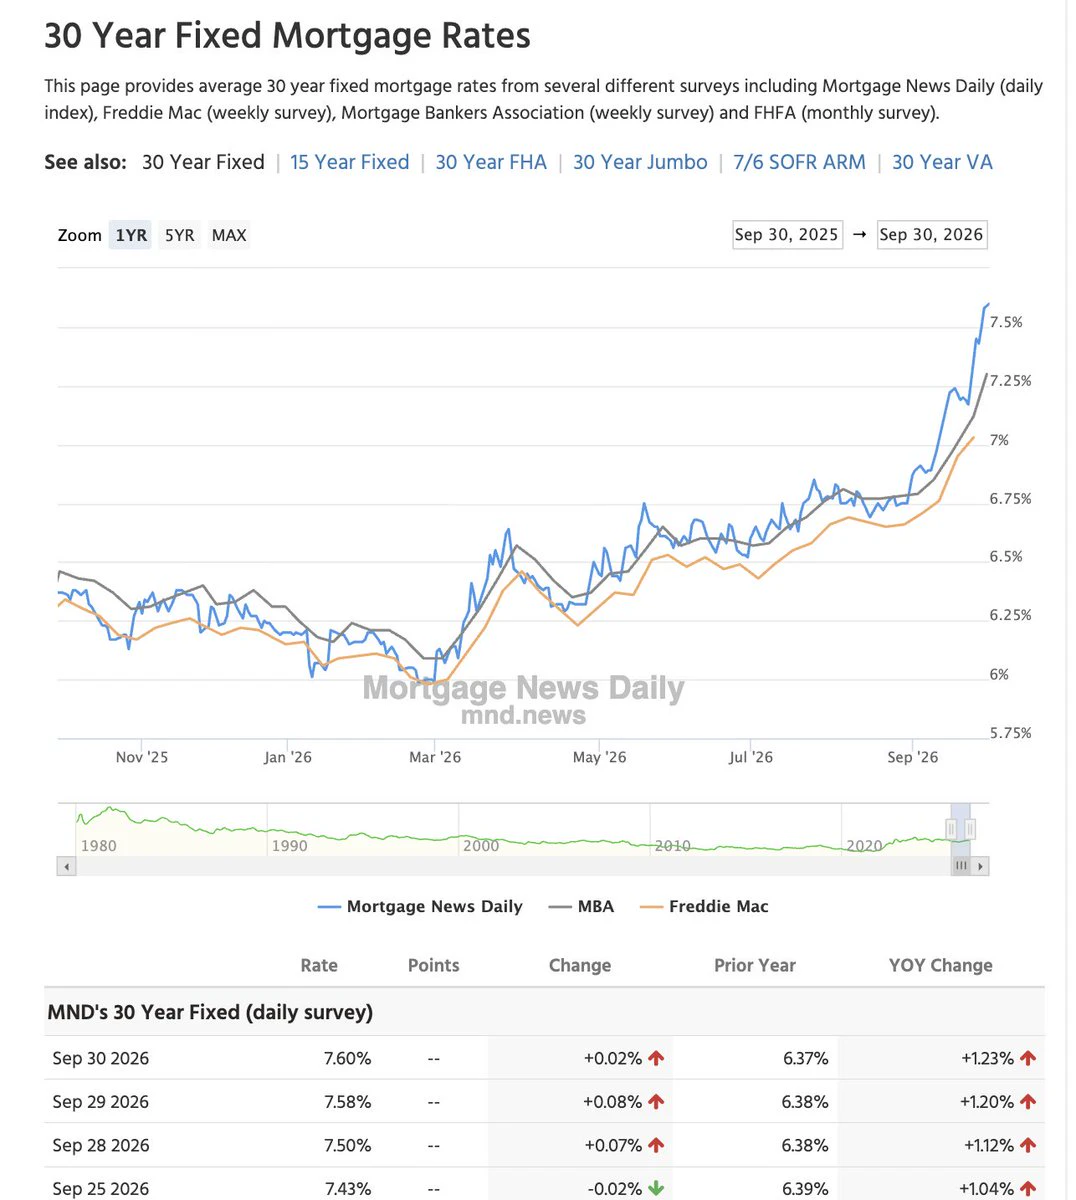Viewport: 1076px width, 1200px height.
Task: Select the 1YR zoom range
Action: 131,235
